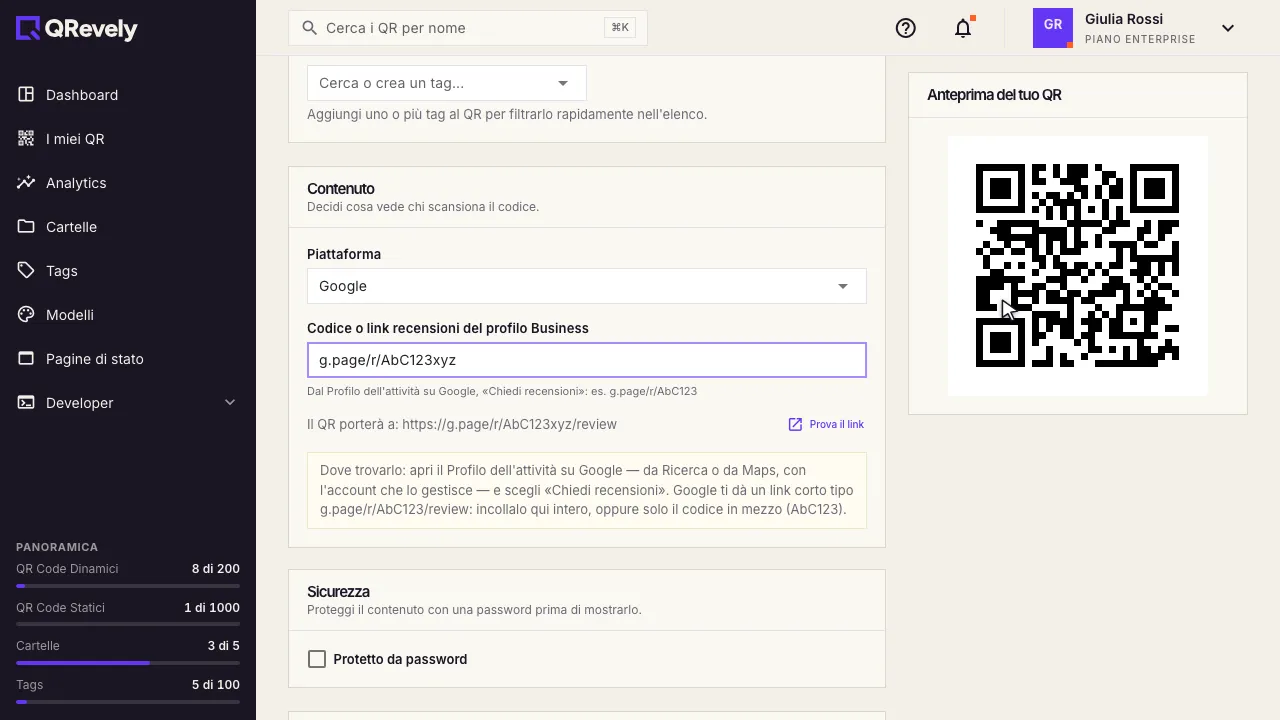The width and height of the screenshot is (1280, 720).
Task: Focus the Cerca i QR per nome field
Action: (x=468, y=28)
